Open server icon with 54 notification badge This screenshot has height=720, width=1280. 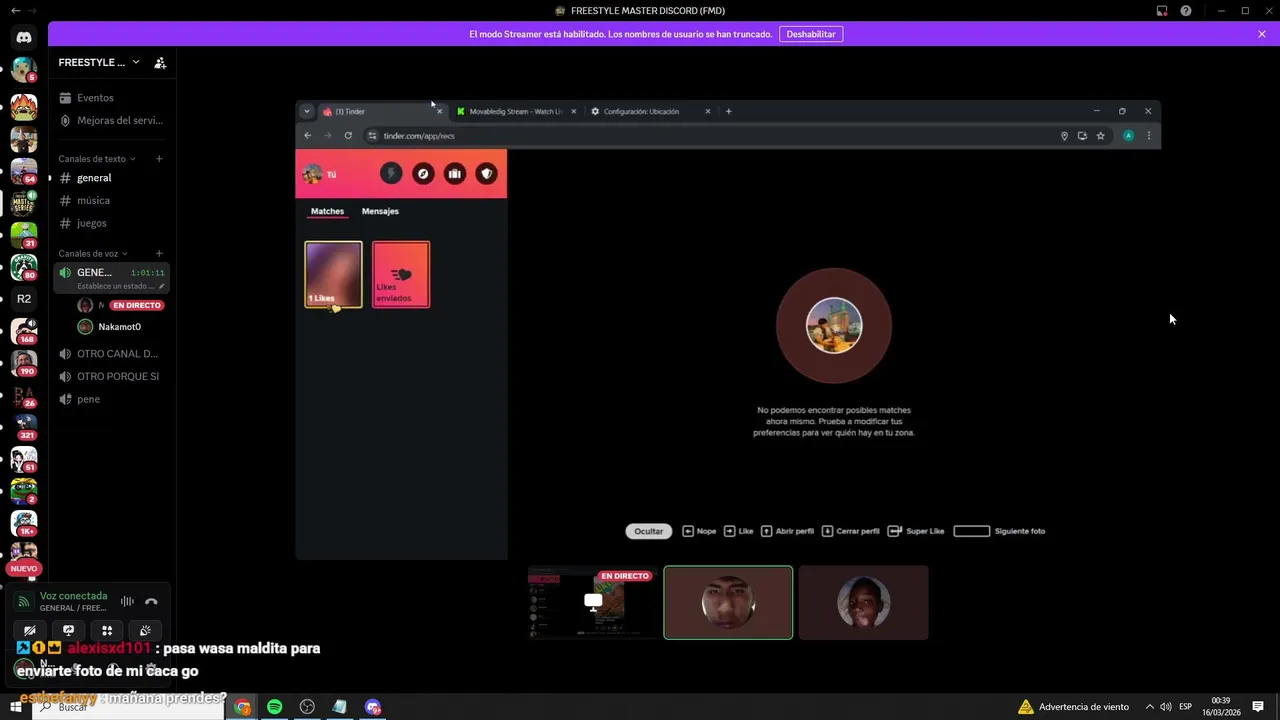[x=24, y=171]
